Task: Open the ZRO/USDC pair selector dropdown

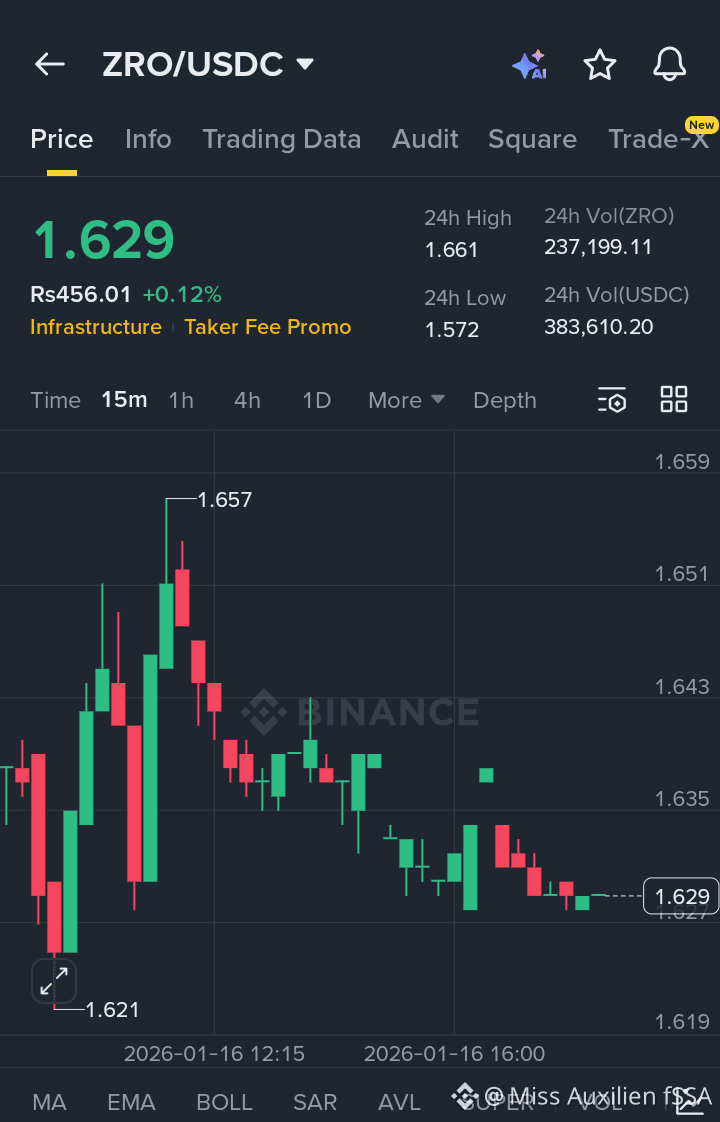Action: (x=208, y=64)
